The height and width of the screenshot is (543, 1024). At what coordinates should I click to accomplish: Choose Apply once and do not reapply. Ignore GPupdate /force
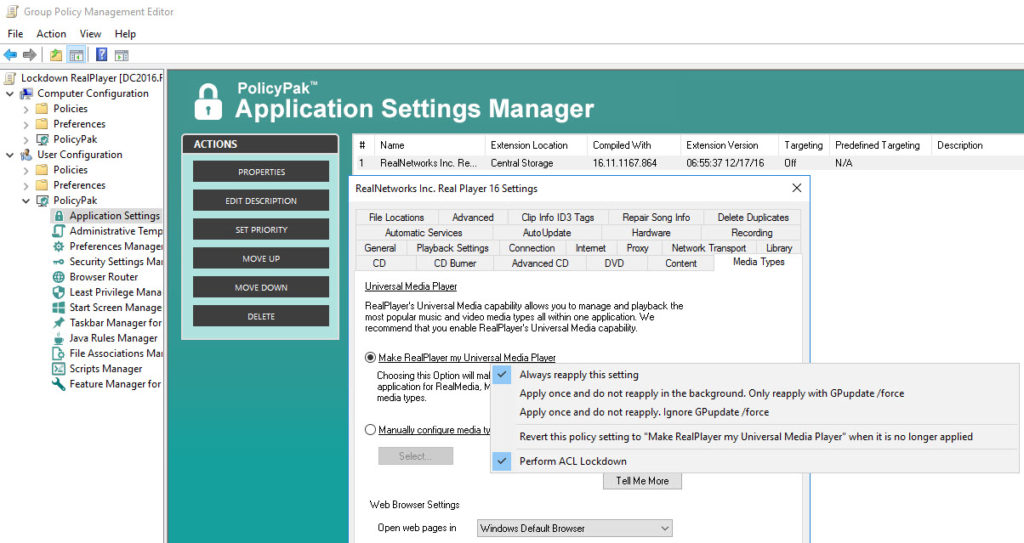644,412
